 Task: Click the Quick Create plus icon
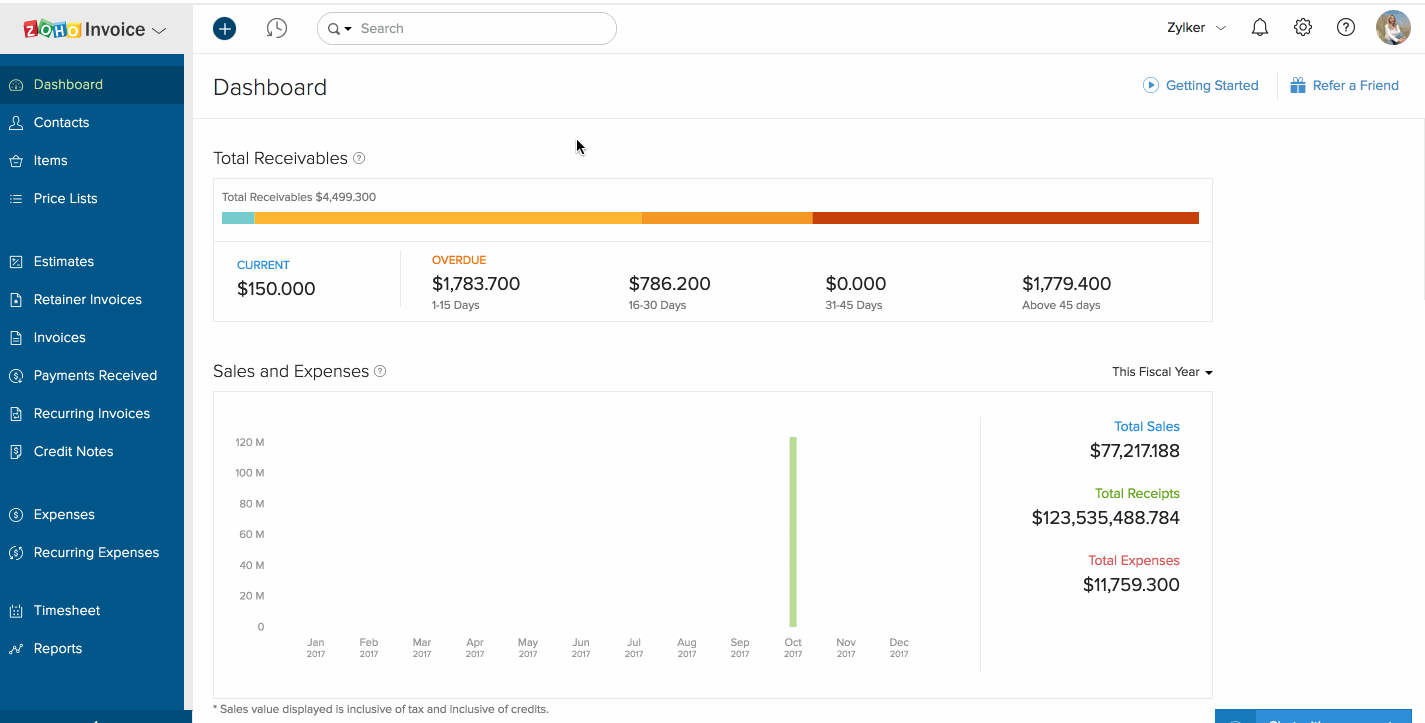point(225,29)
